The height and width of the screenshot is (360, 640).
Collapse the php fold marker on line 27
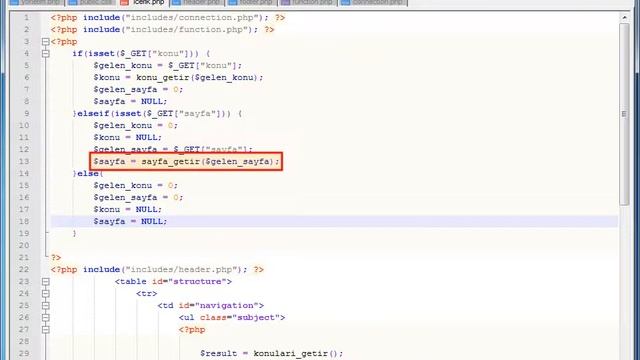pyautogui.click(x=46, y=329)
